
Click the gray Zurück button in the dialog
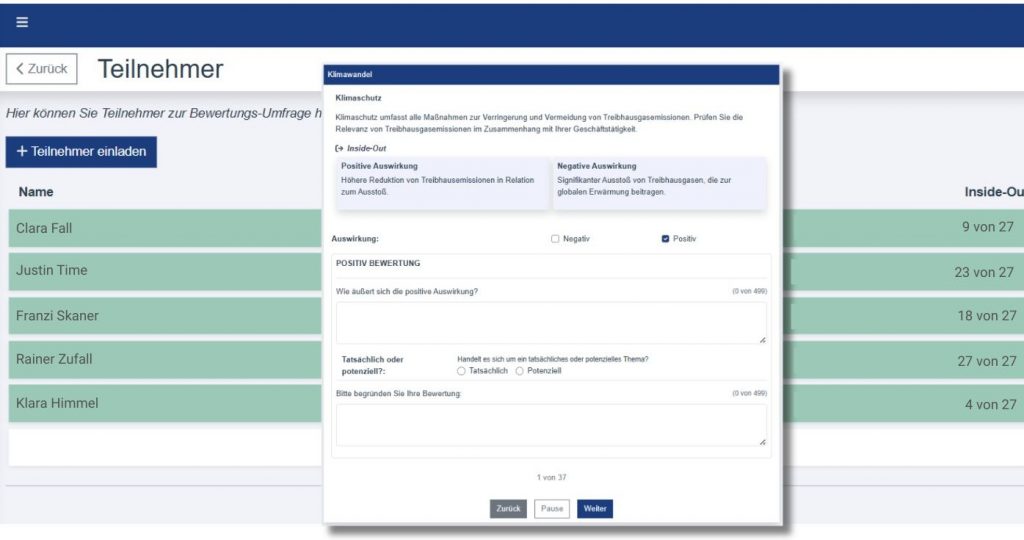(508, 509)
